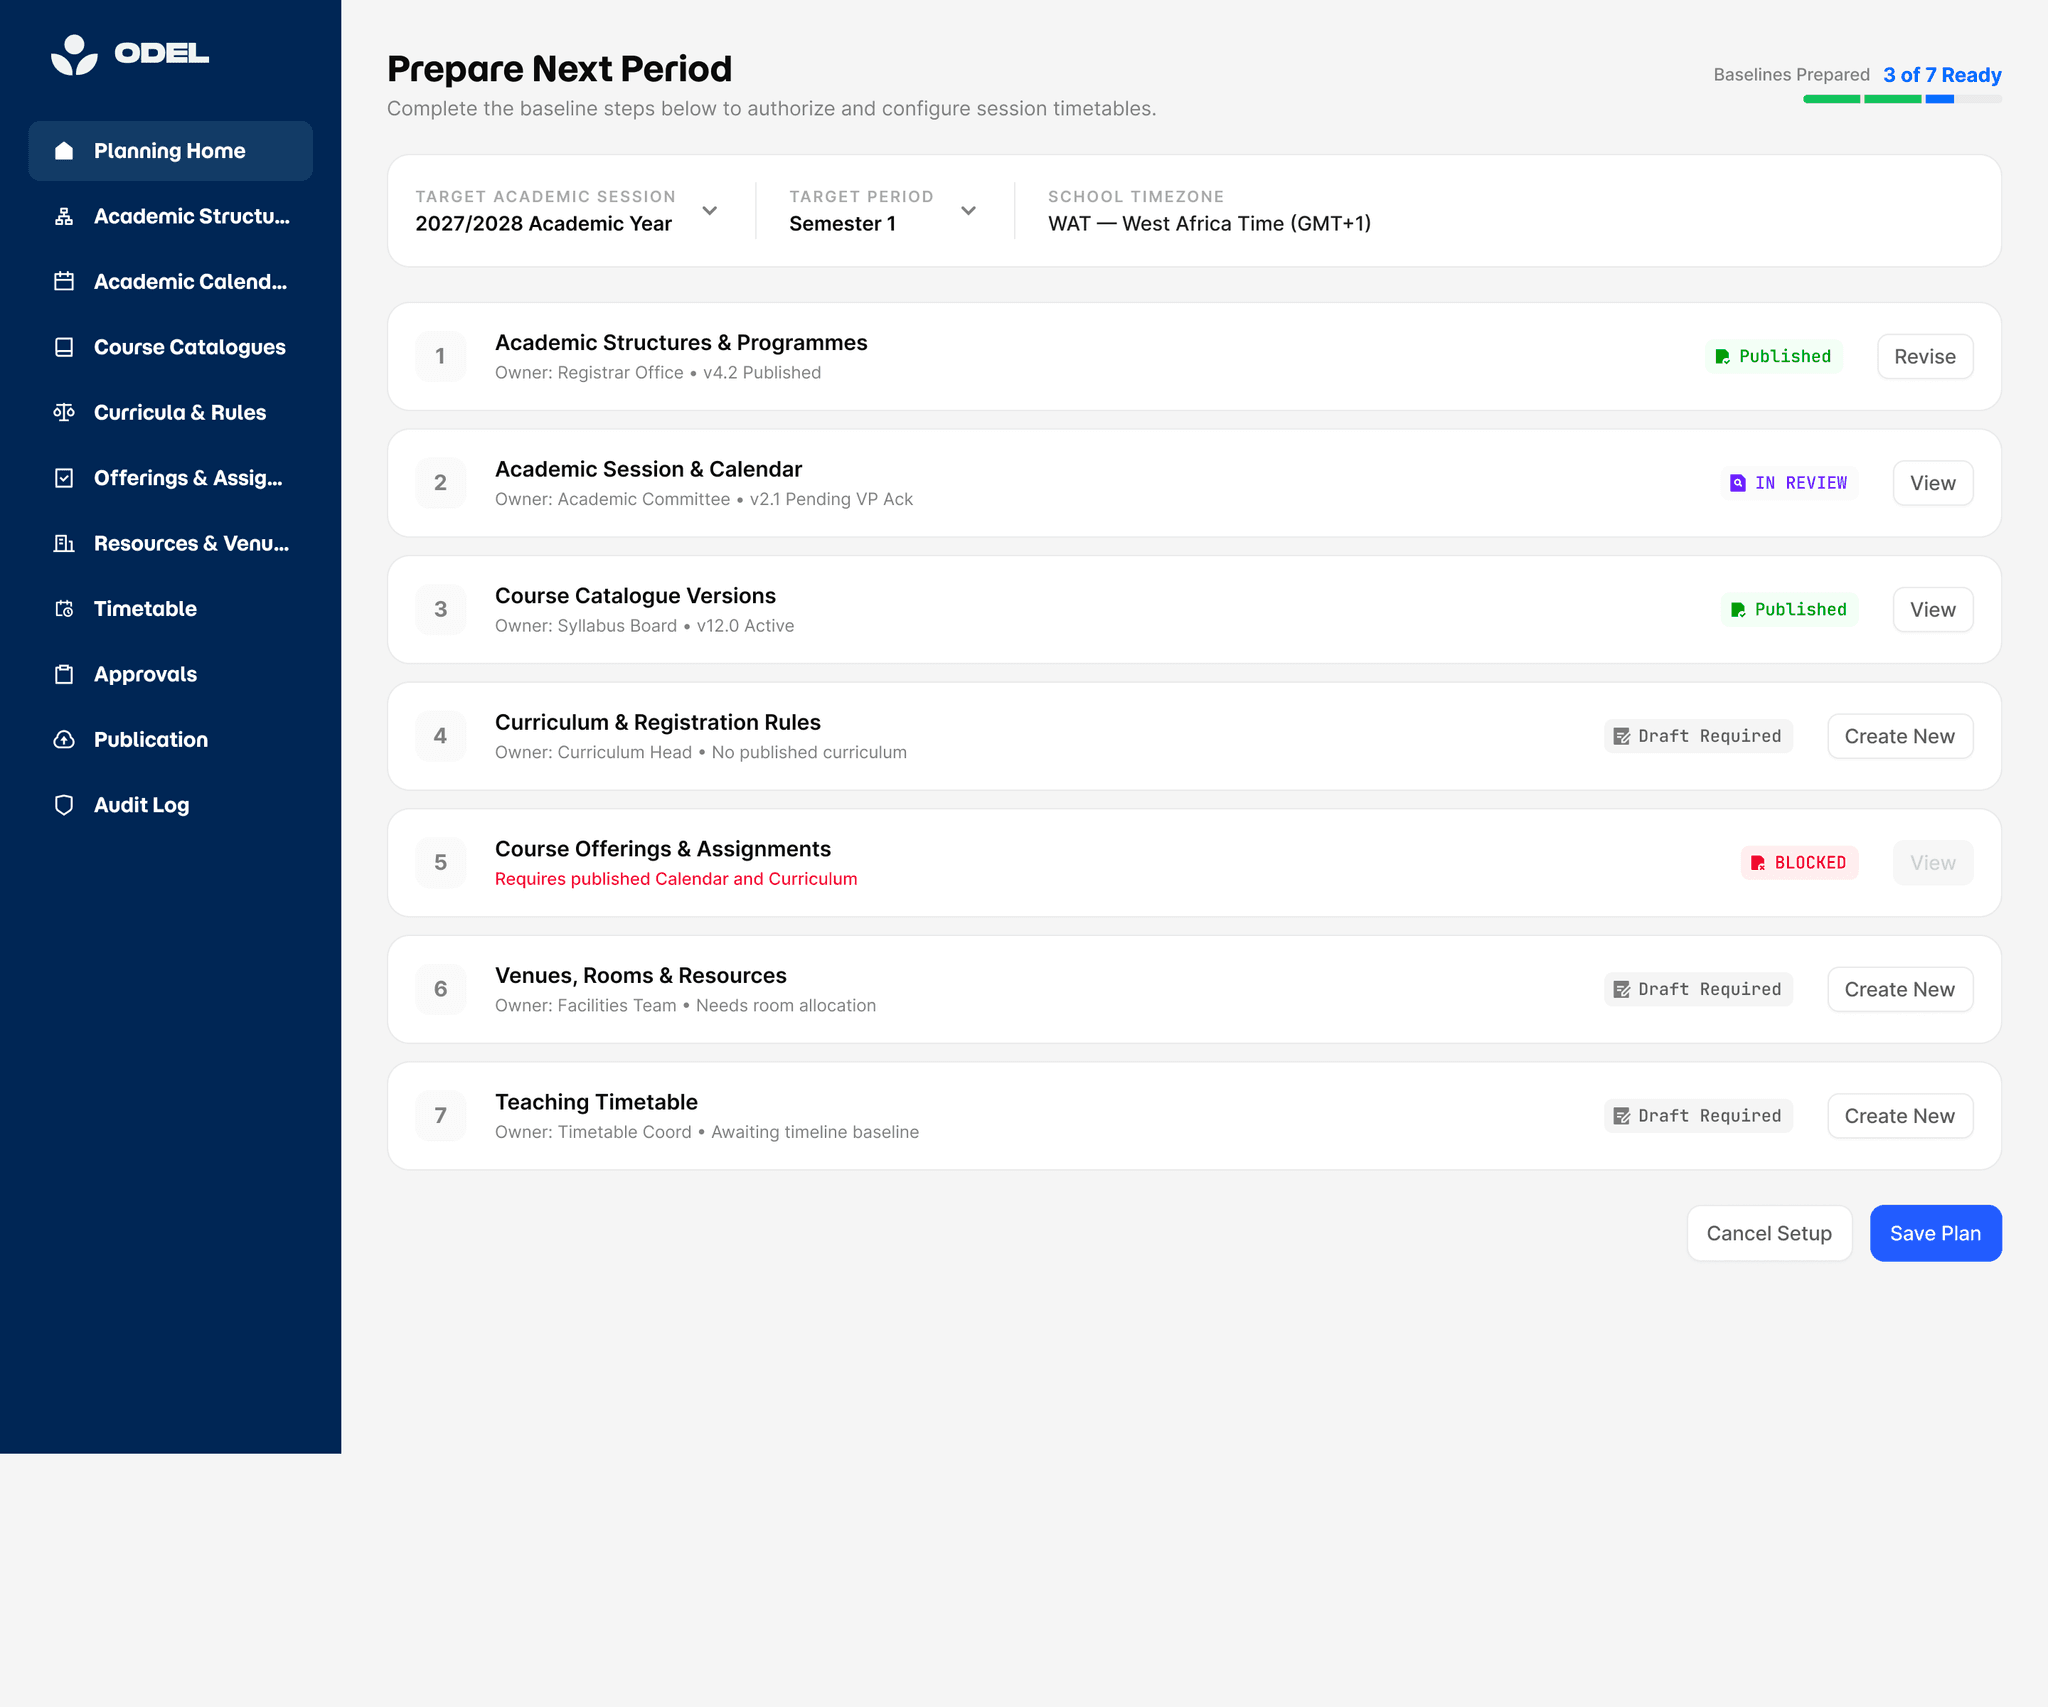Click the Blocked icon on Course Offerings row
The image size is (2048, 1707).
1758,863
